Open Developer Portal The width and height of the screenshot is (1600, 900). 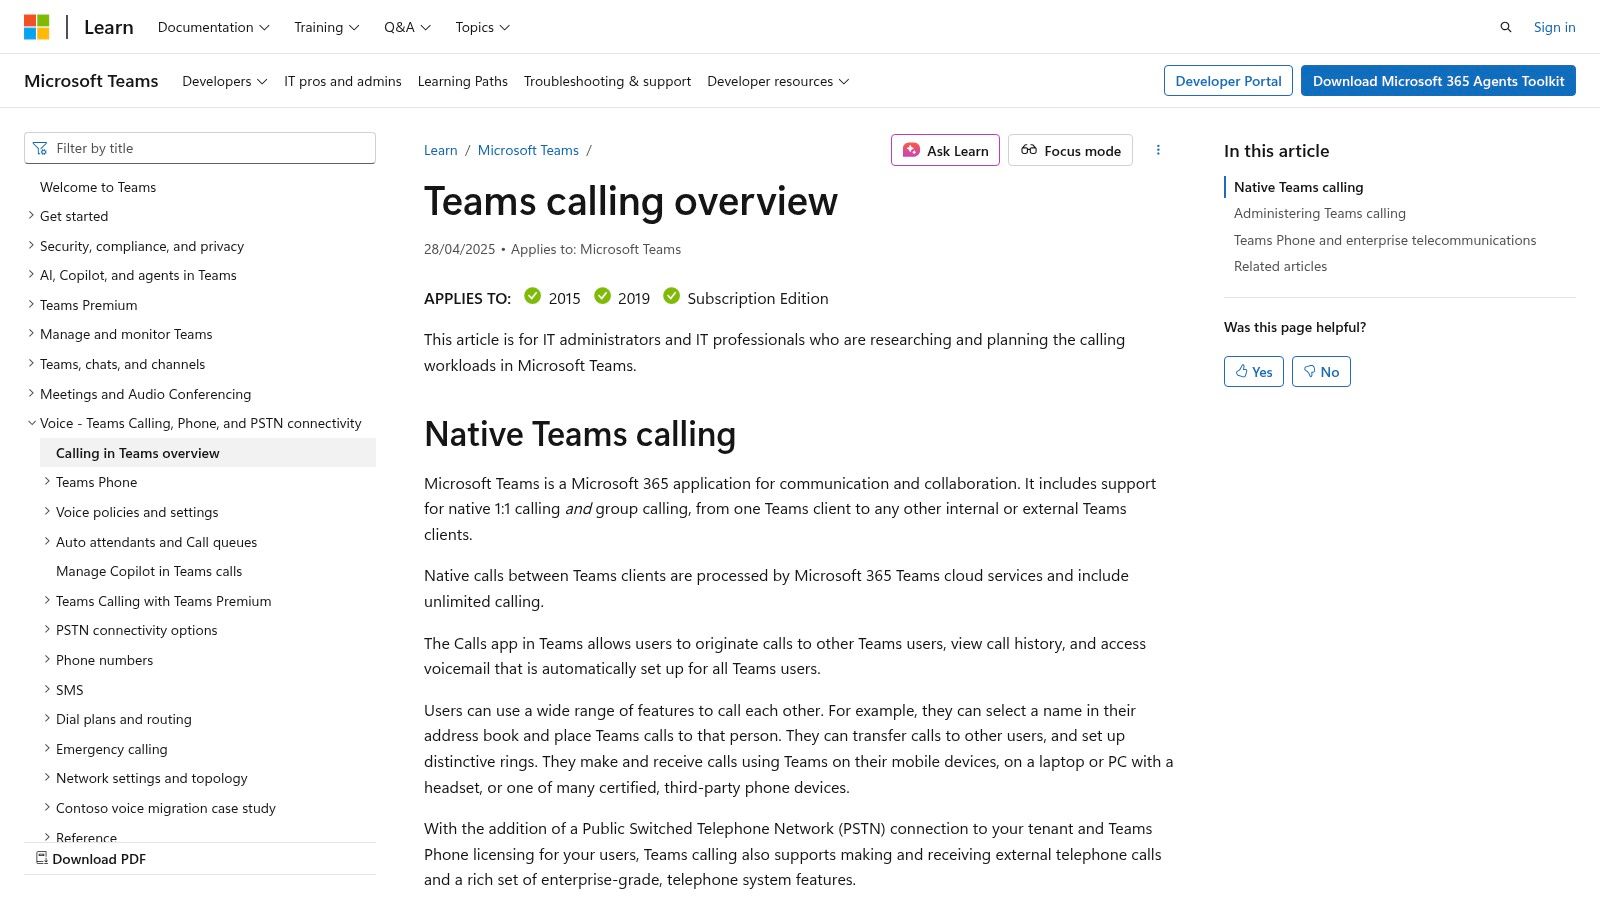(x=1228, y=81)
